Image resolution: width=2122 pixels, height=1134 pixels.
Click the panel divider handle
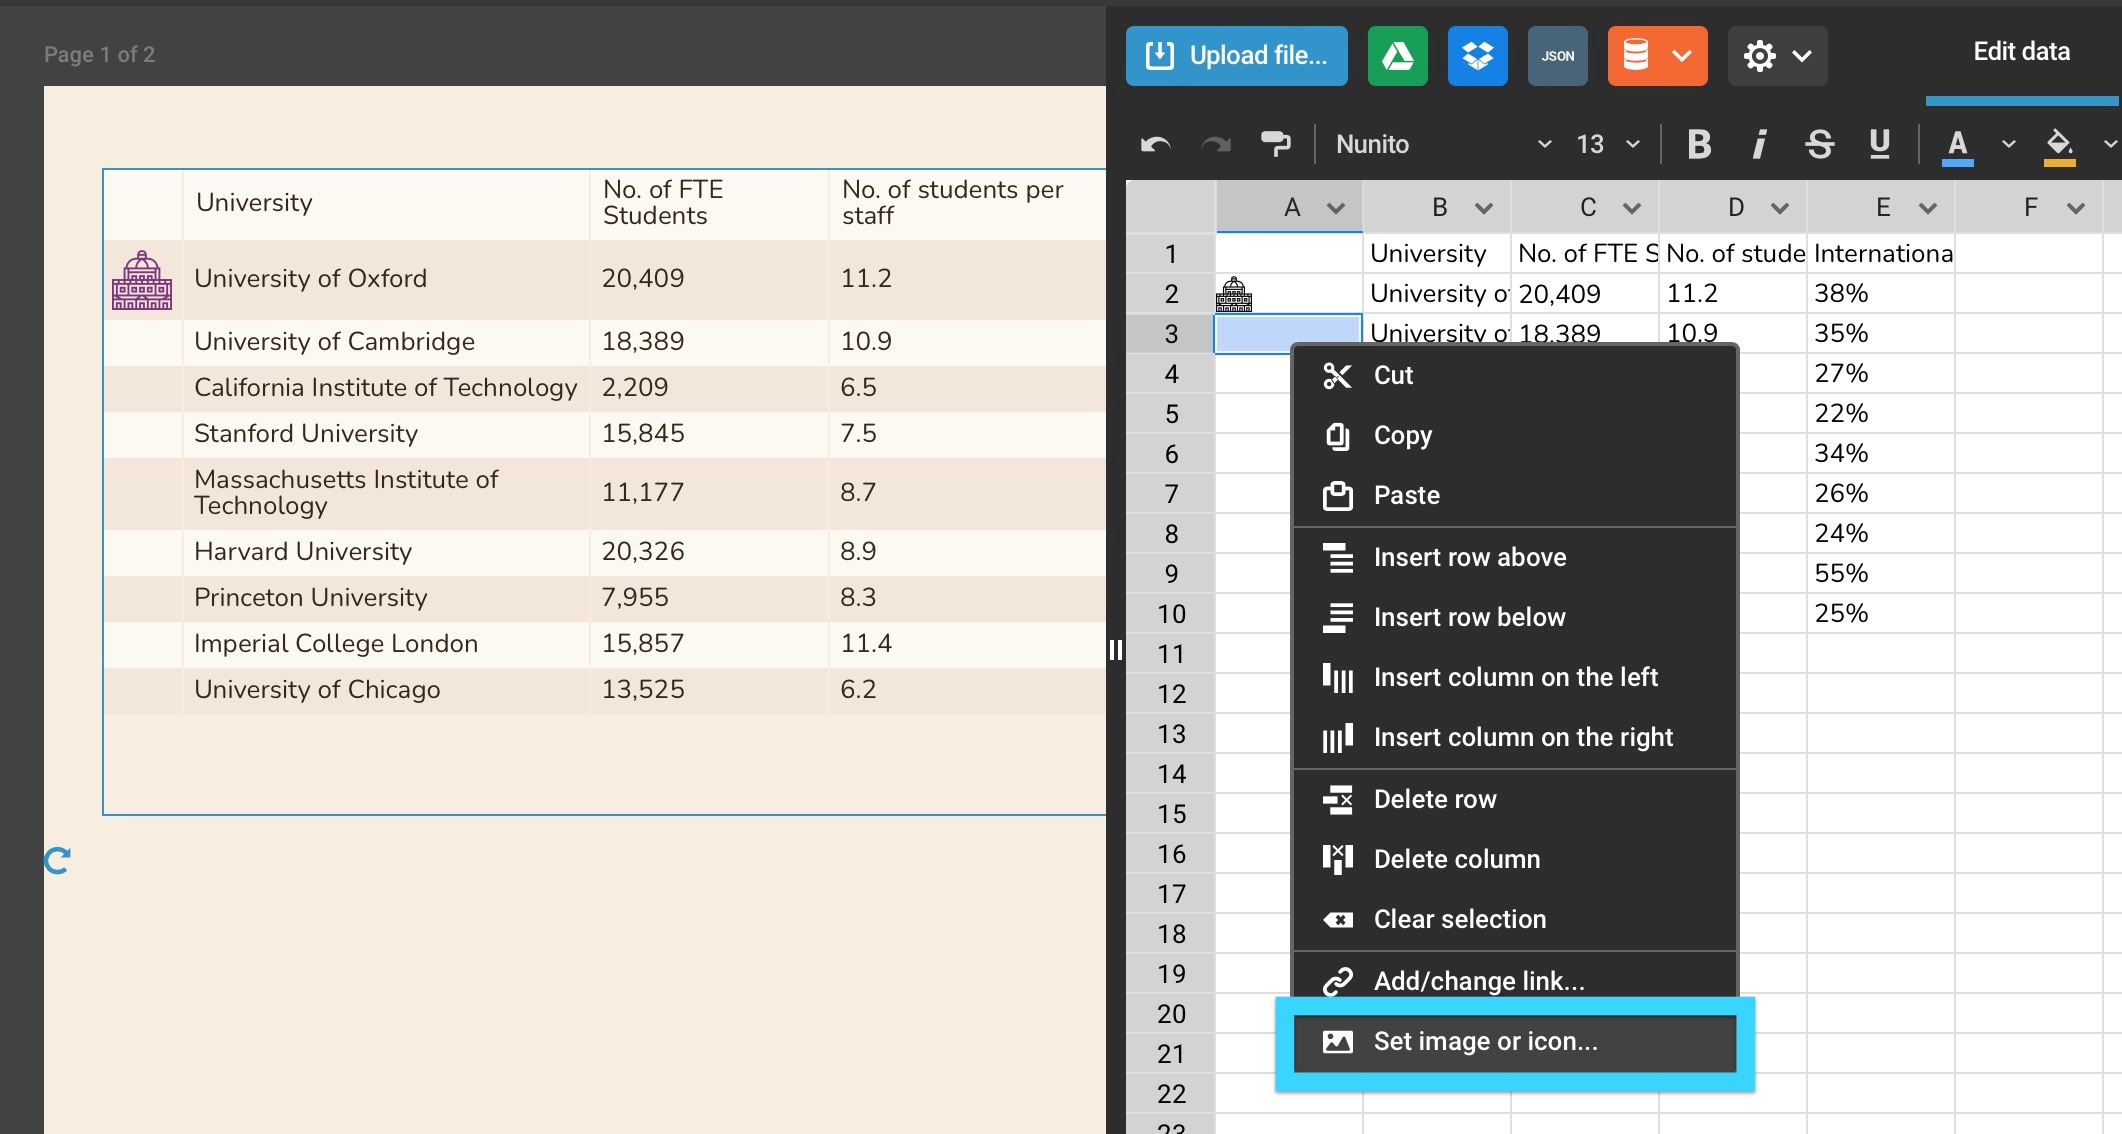[1116, 650]
